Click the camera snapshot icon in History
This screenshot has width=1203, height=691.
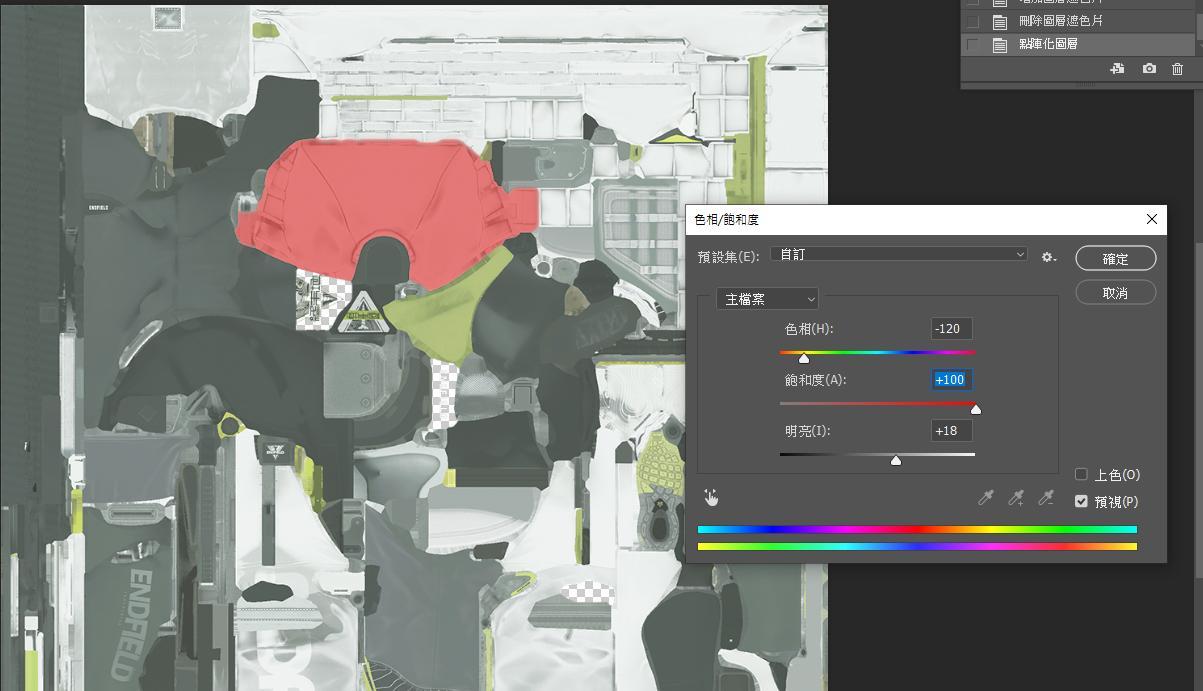1149,69
